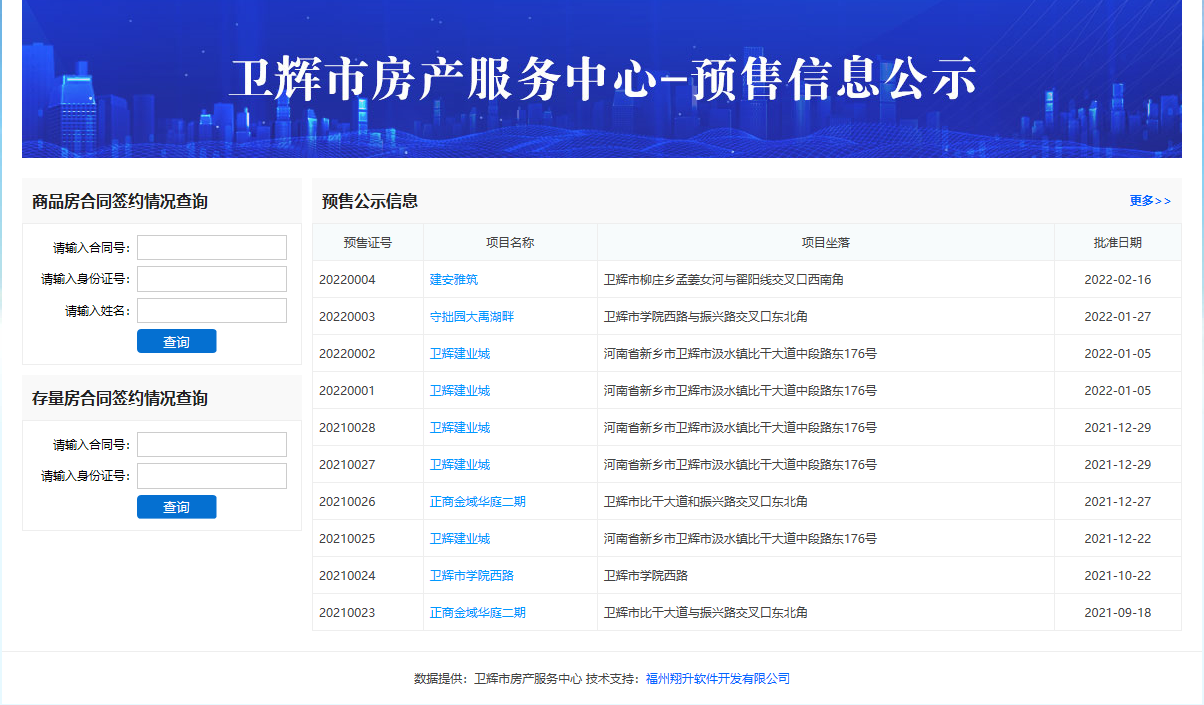Image resolution: width=1204 pixels, height=705 pixels.
Task: Select 卫辉建业城 link in row 20210027
Action: pyautogui.click(x=460, y=465)
